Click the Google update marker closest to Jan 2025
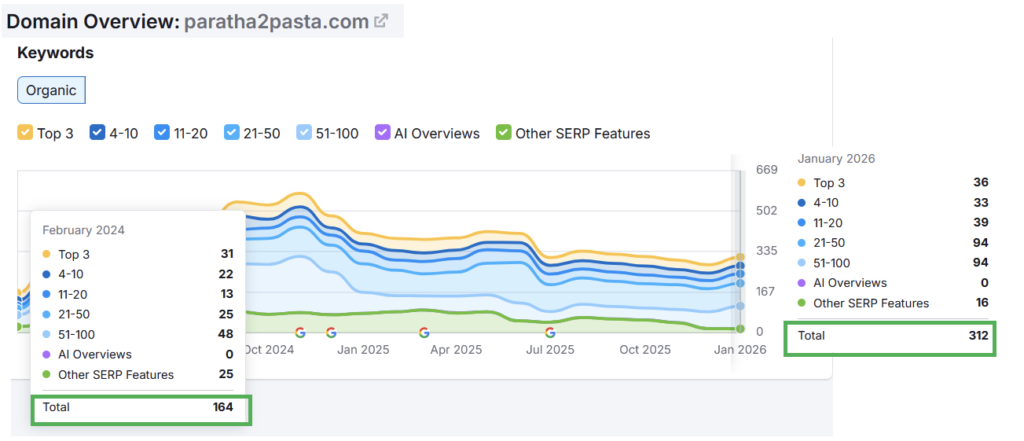1024x441 pixels. point(331,332)
